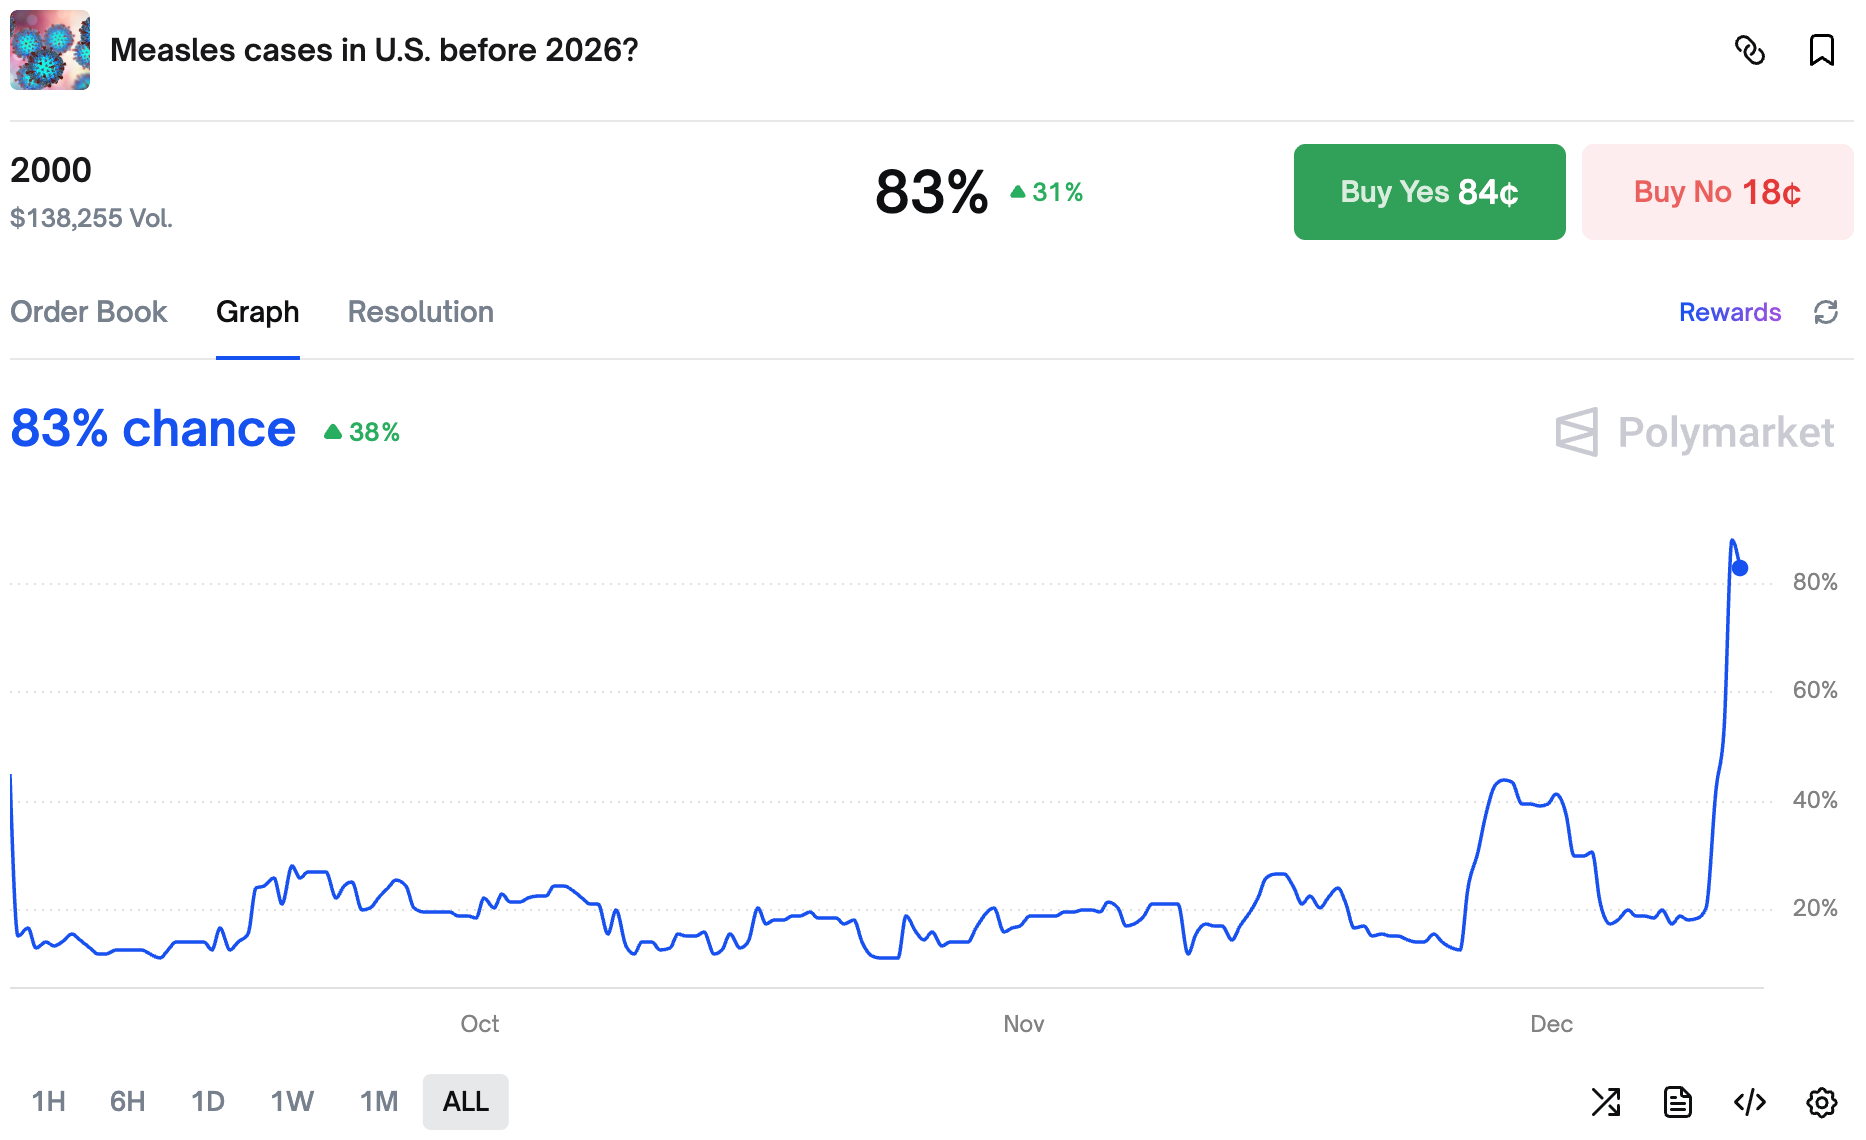Image resolution: width=1866 pixels, height=1140 pixels.
Task: Set chart range to 1M
Action: [379, 1102]
